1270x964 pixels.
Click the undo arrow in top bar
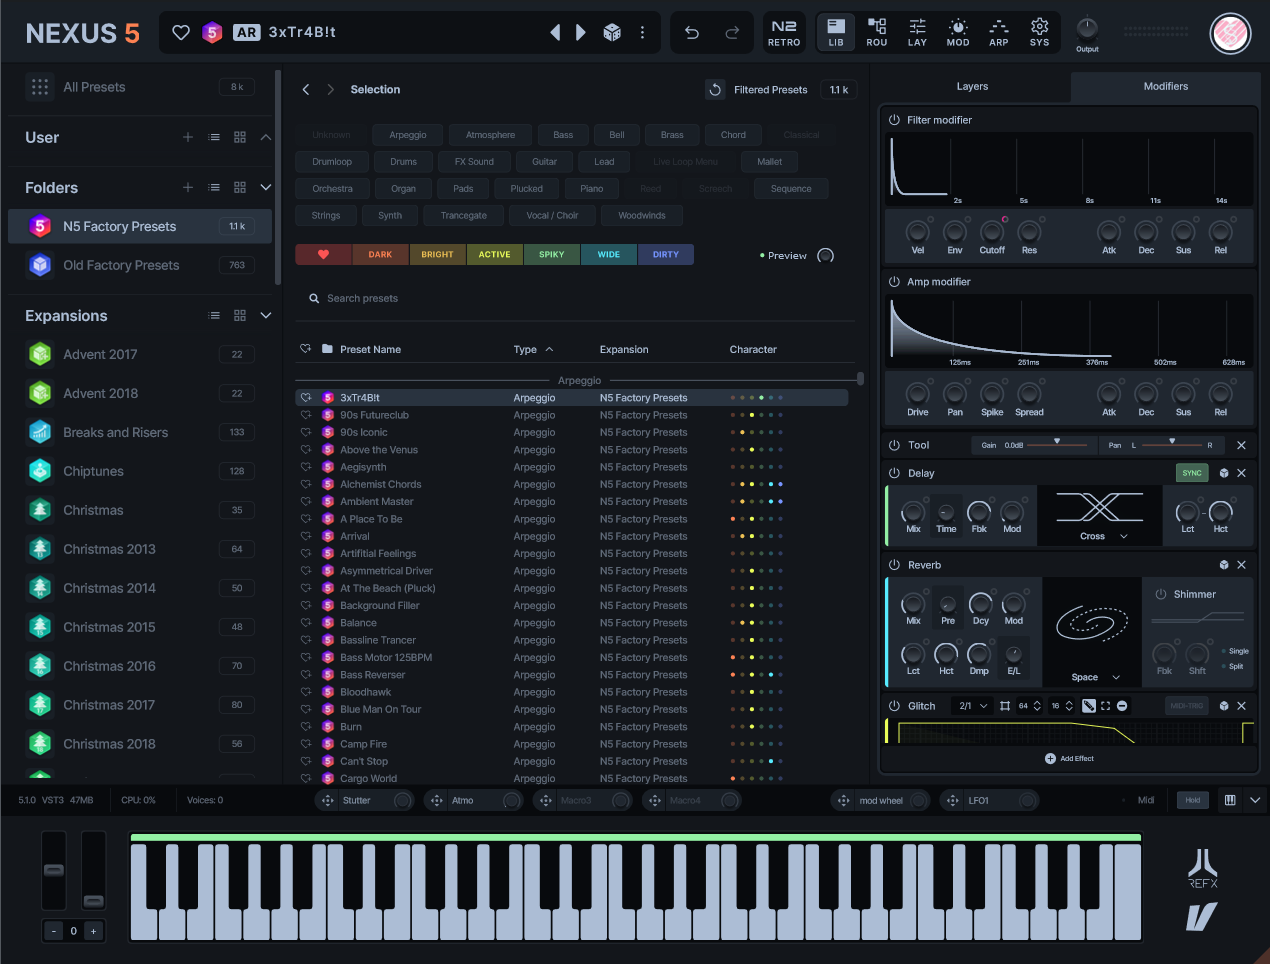click(x=691, y=33)
